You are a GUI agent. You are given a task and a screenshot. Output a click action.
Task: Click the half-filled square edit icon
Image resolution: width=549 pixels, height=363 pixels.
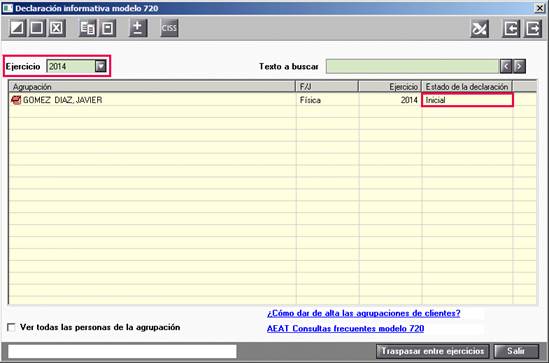point(18,28)
